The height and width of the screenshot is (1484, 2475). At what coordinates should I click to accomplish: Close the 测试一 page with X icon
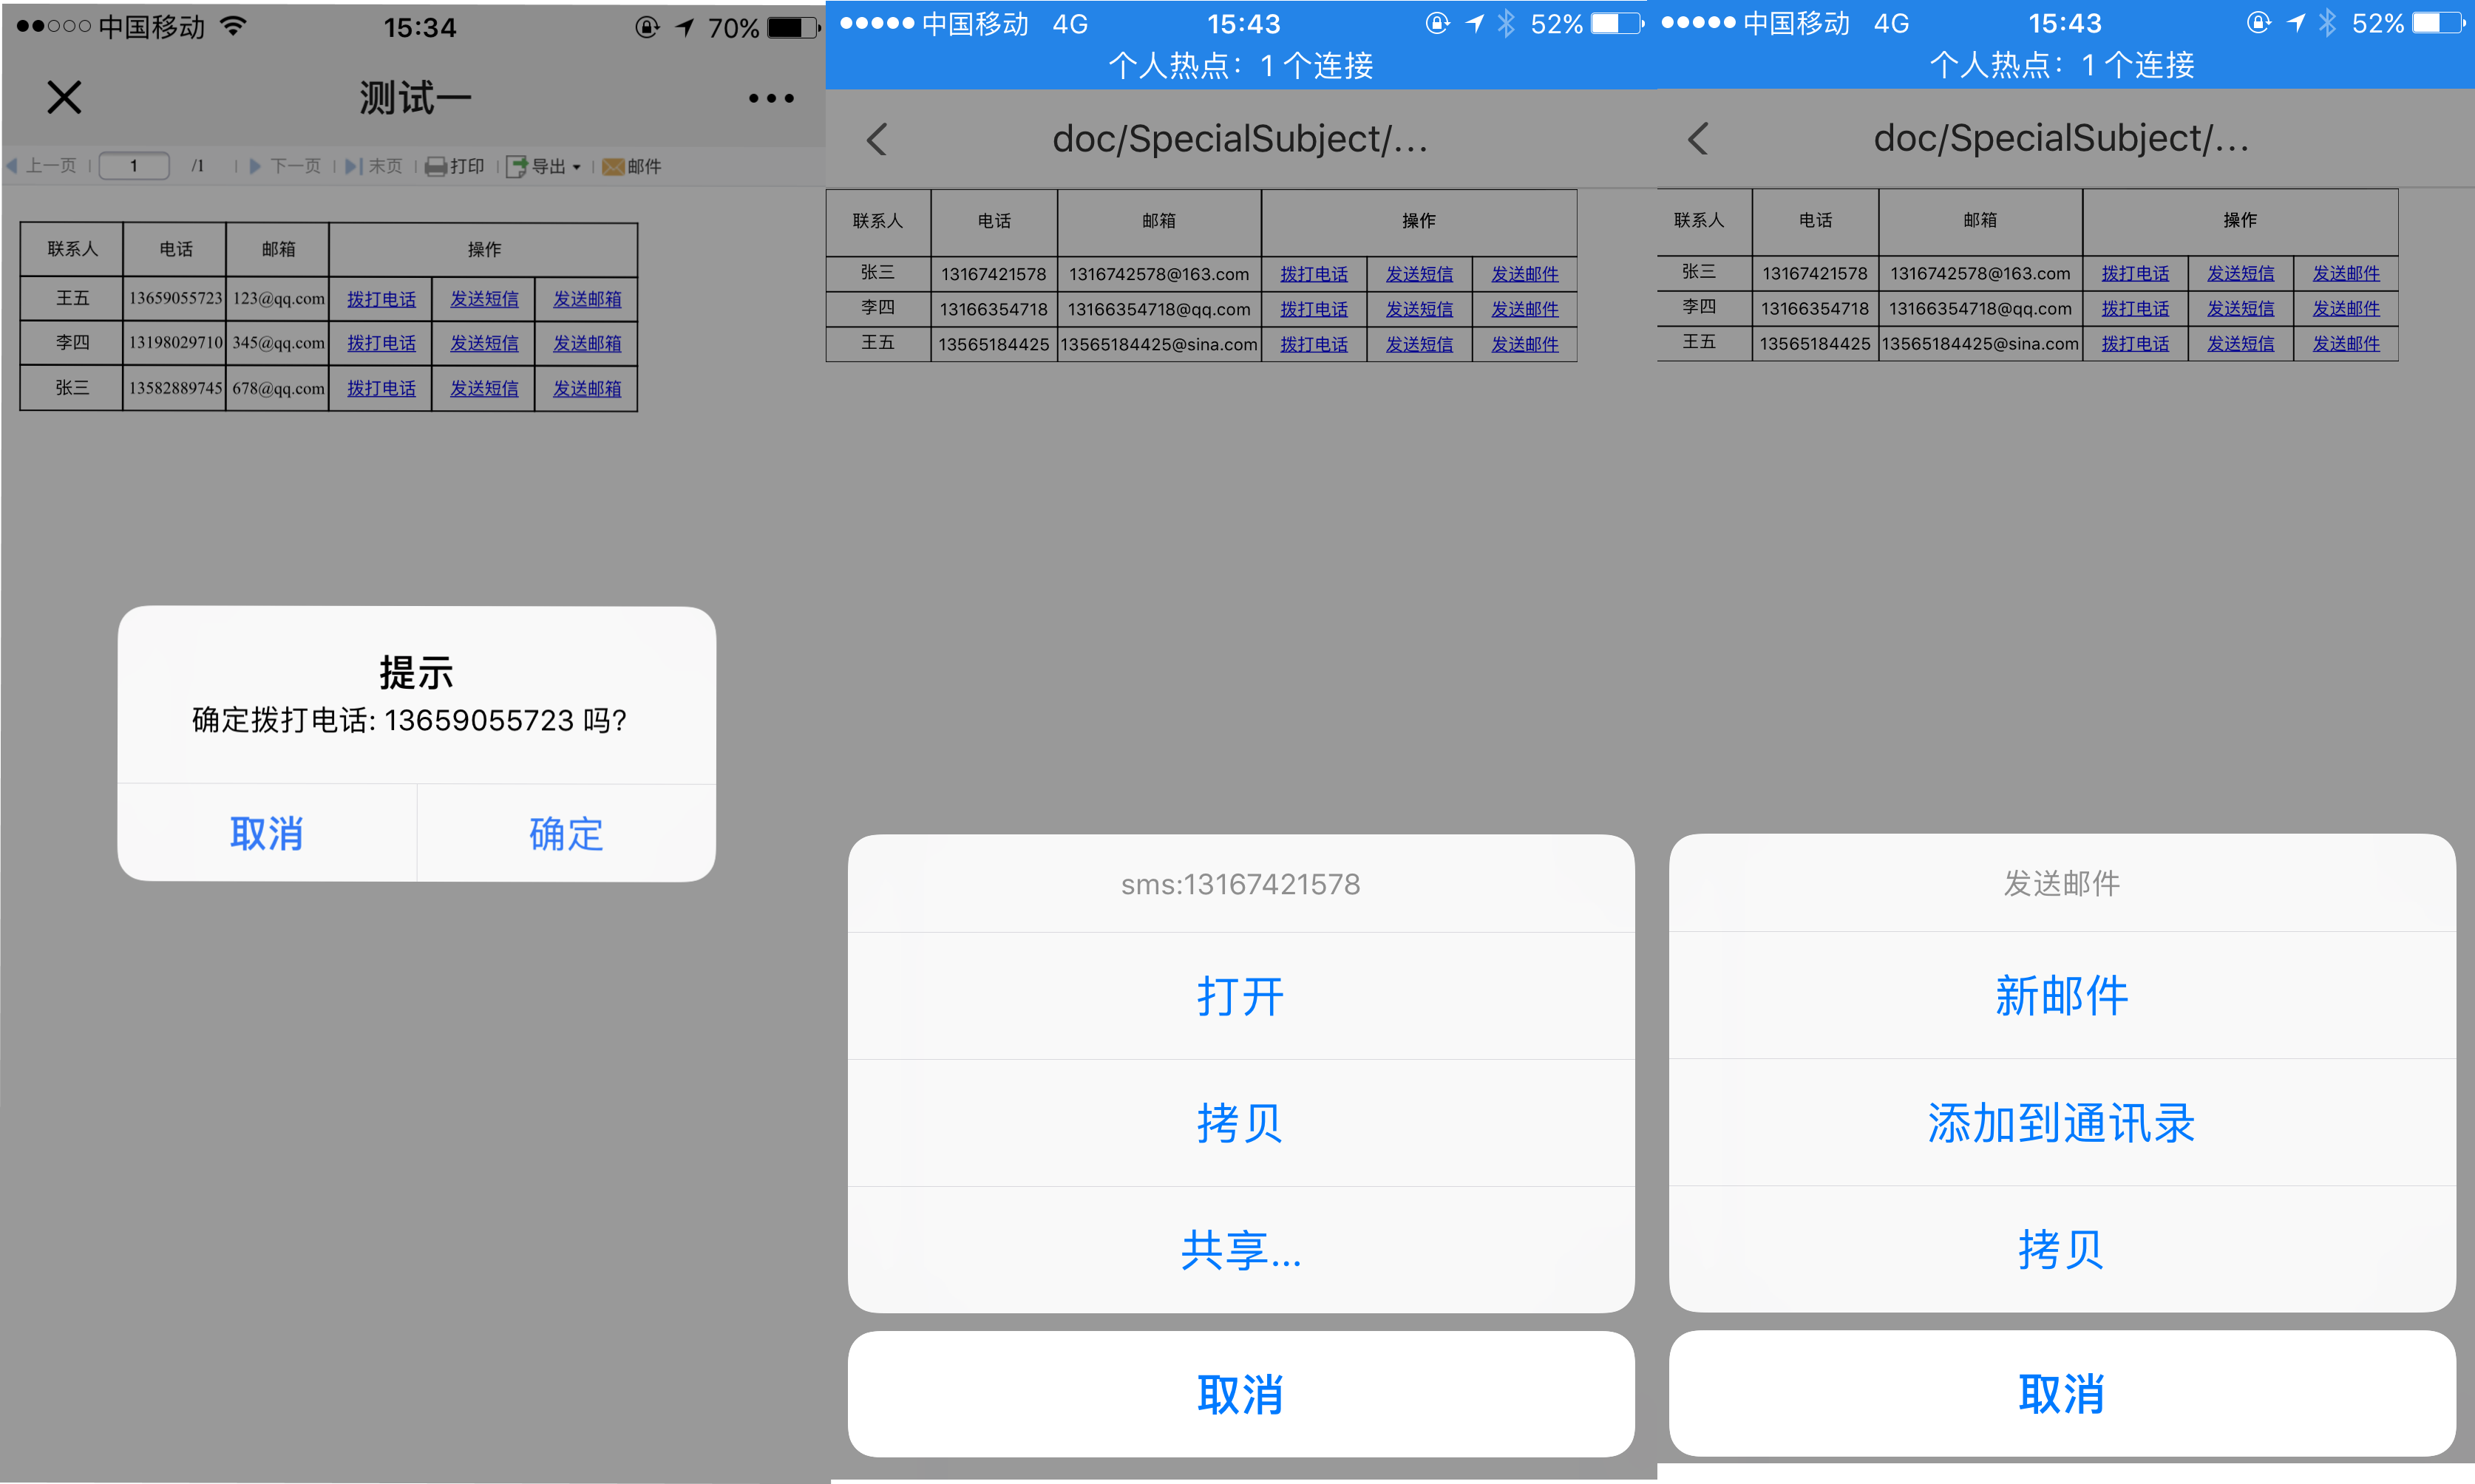(x=64, y=98)
